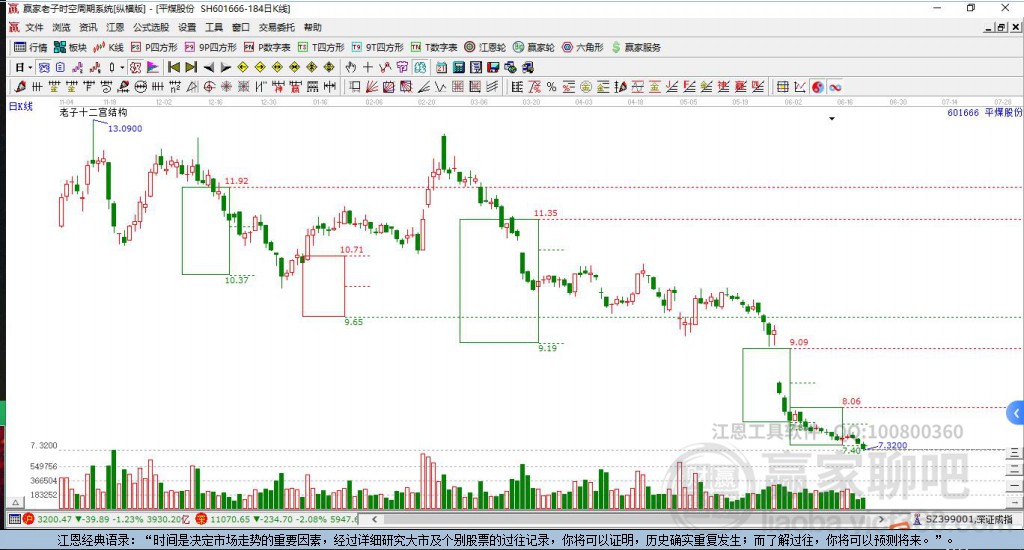Click the colored grid table icon
This screenshot has width=1024, height=550.
point(782,87)
